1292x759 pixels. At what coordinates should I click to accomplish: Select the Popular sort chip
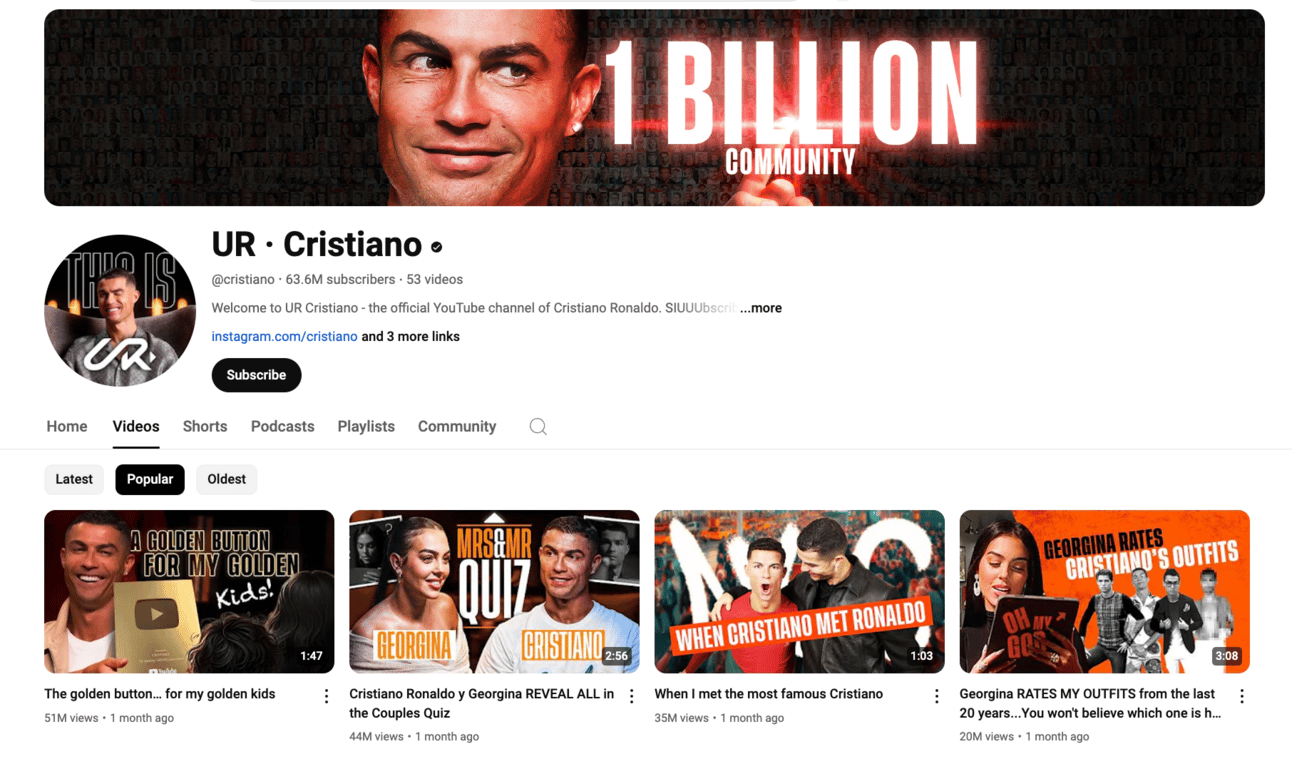tap(150, 479)
